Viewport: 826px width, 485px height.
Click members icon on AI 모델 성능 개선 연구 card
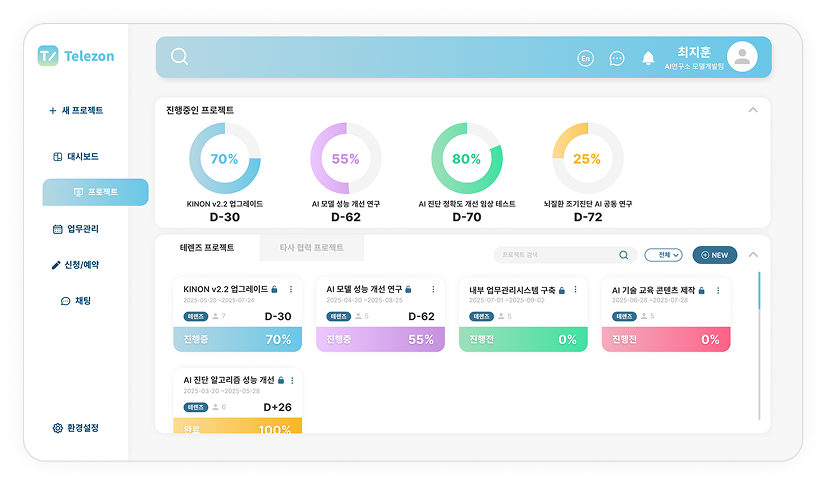(x=358, y=316)
